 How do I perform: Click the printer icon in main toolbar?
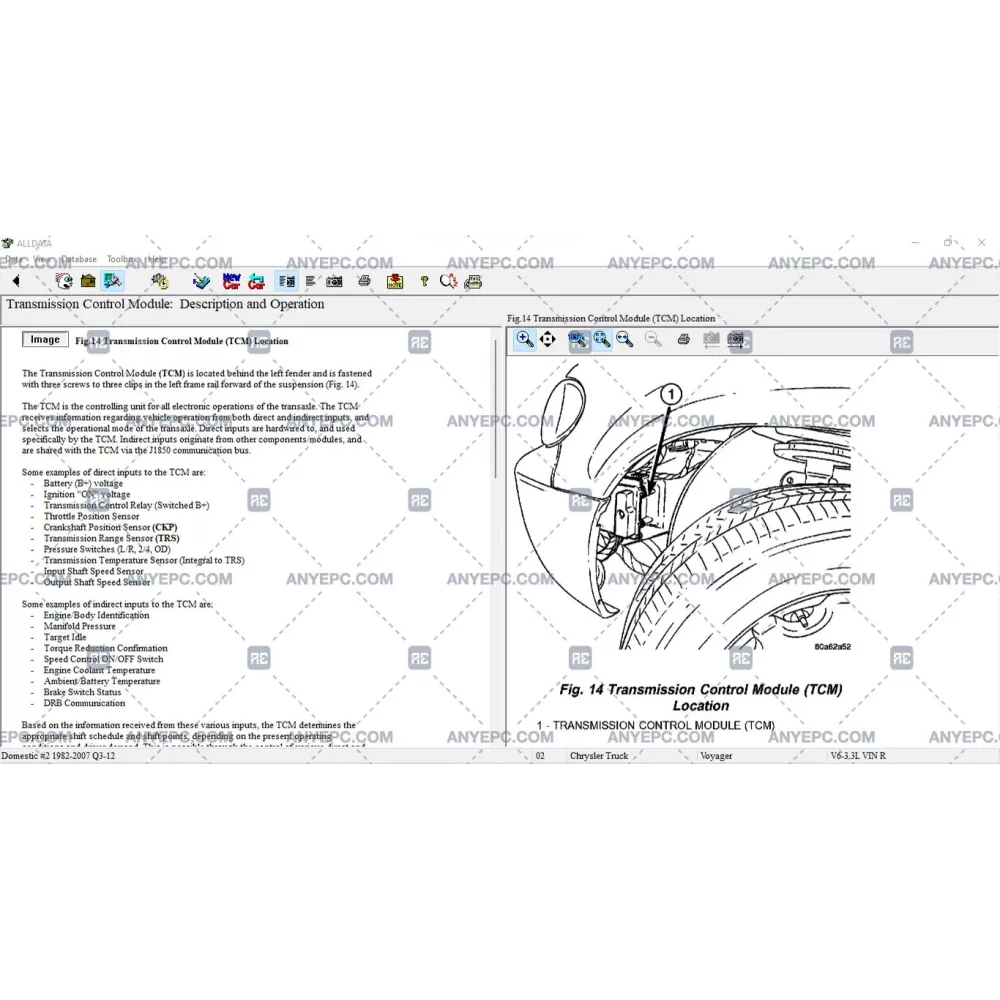[364, 282]
